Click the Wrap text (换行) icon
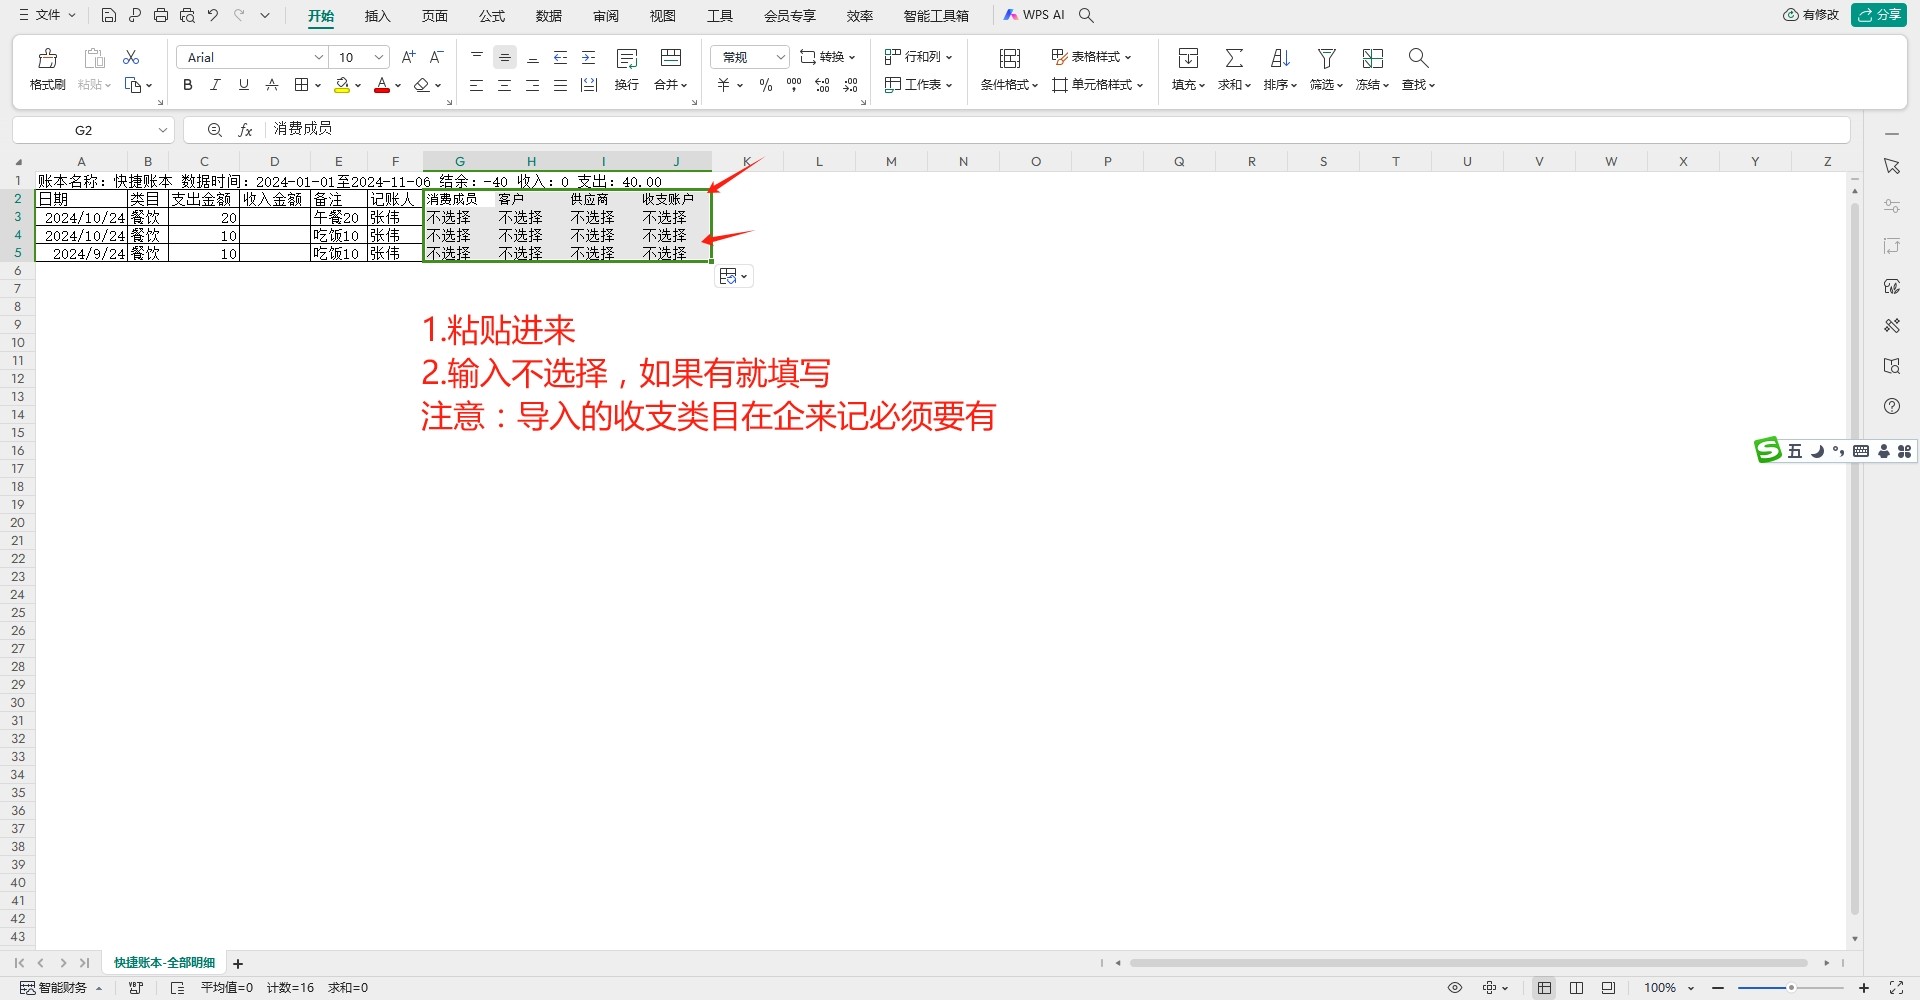 pyautogui.click(x=627, y=59)
